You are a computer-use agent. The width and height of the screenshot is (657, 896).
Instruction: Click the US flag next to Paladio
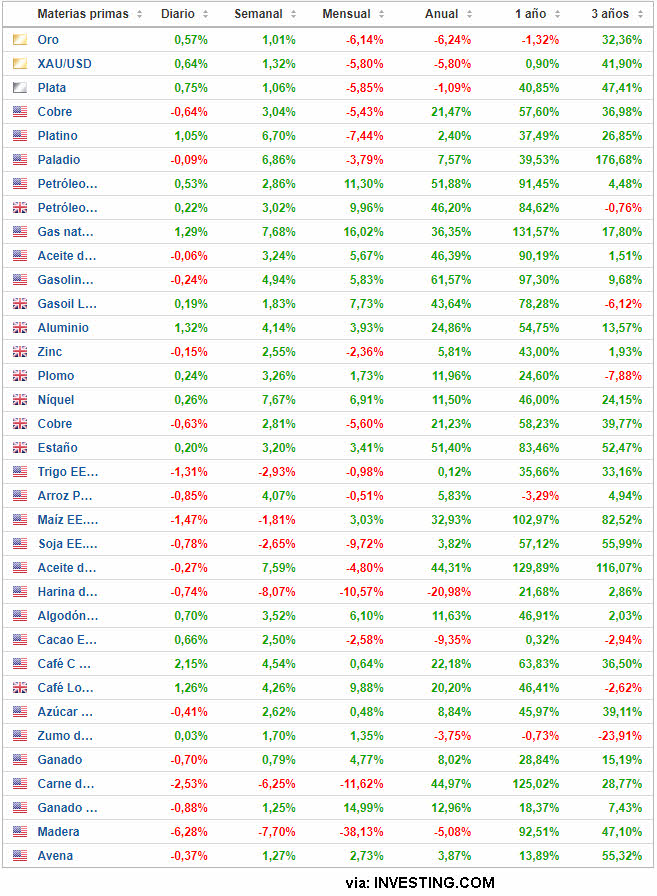pyautogui.click(x=20, y=160)
